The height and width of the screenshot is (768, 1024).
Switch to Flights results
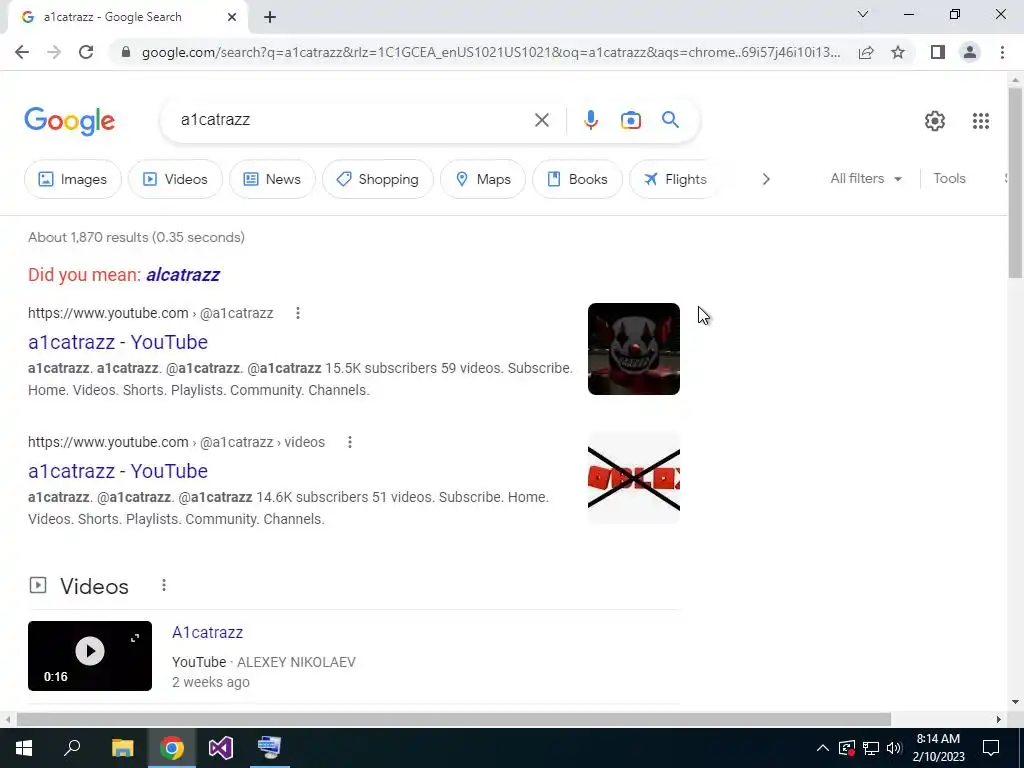pyautogui.click(x=675, y=179)
